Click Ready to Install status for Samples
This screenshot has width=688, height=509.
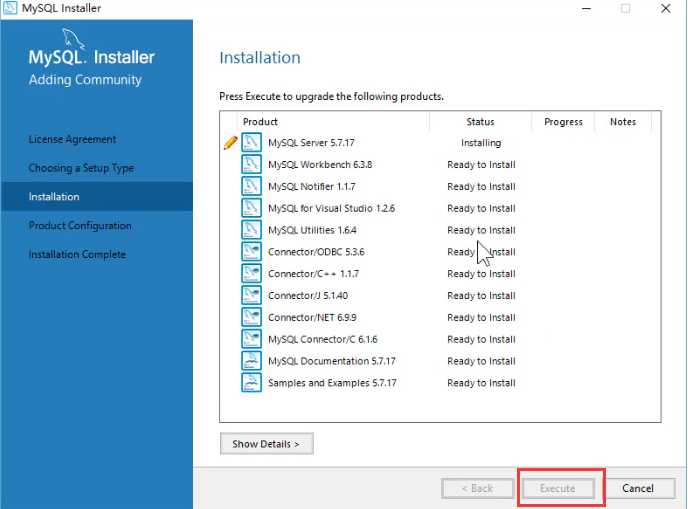(481, 383)
